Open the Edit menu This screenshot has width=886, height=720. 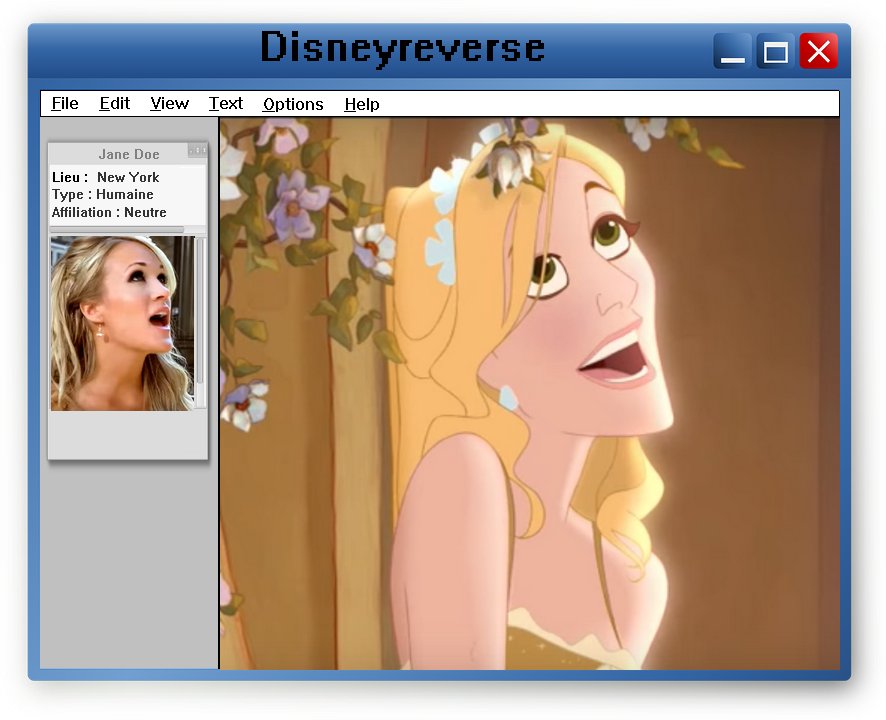click(x=115, y=104)
